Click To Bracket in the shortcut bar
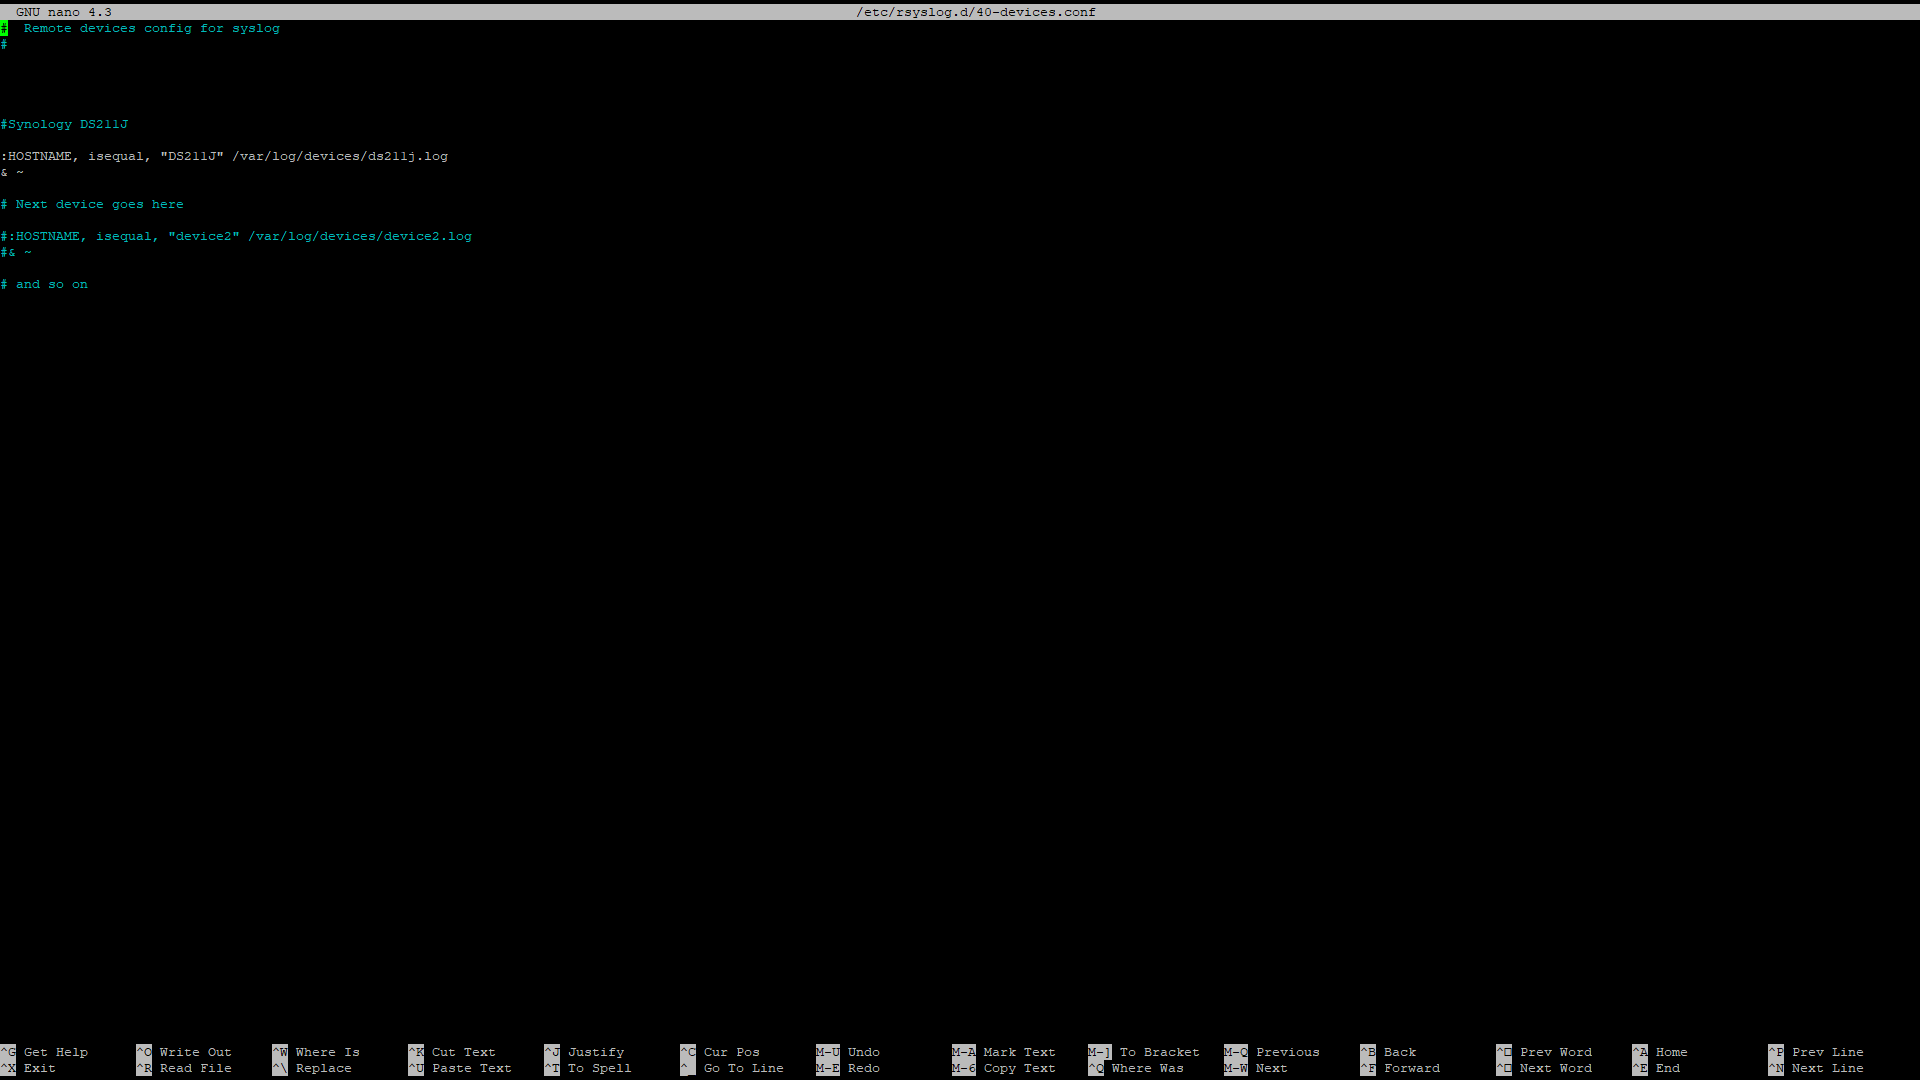The image size is (1920, 1080). [x=1160, y=1052]
